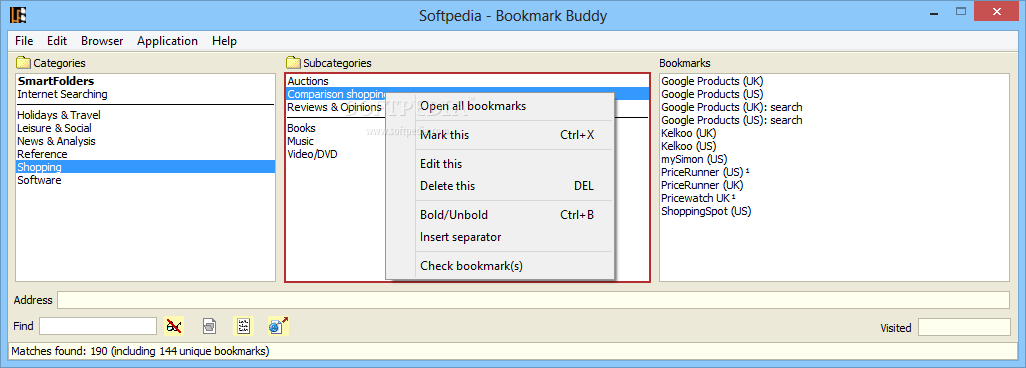The width and height of the screenshot is (1026, 368).
Task: Click the Subcategories panel heading
Action: [337, 63]
